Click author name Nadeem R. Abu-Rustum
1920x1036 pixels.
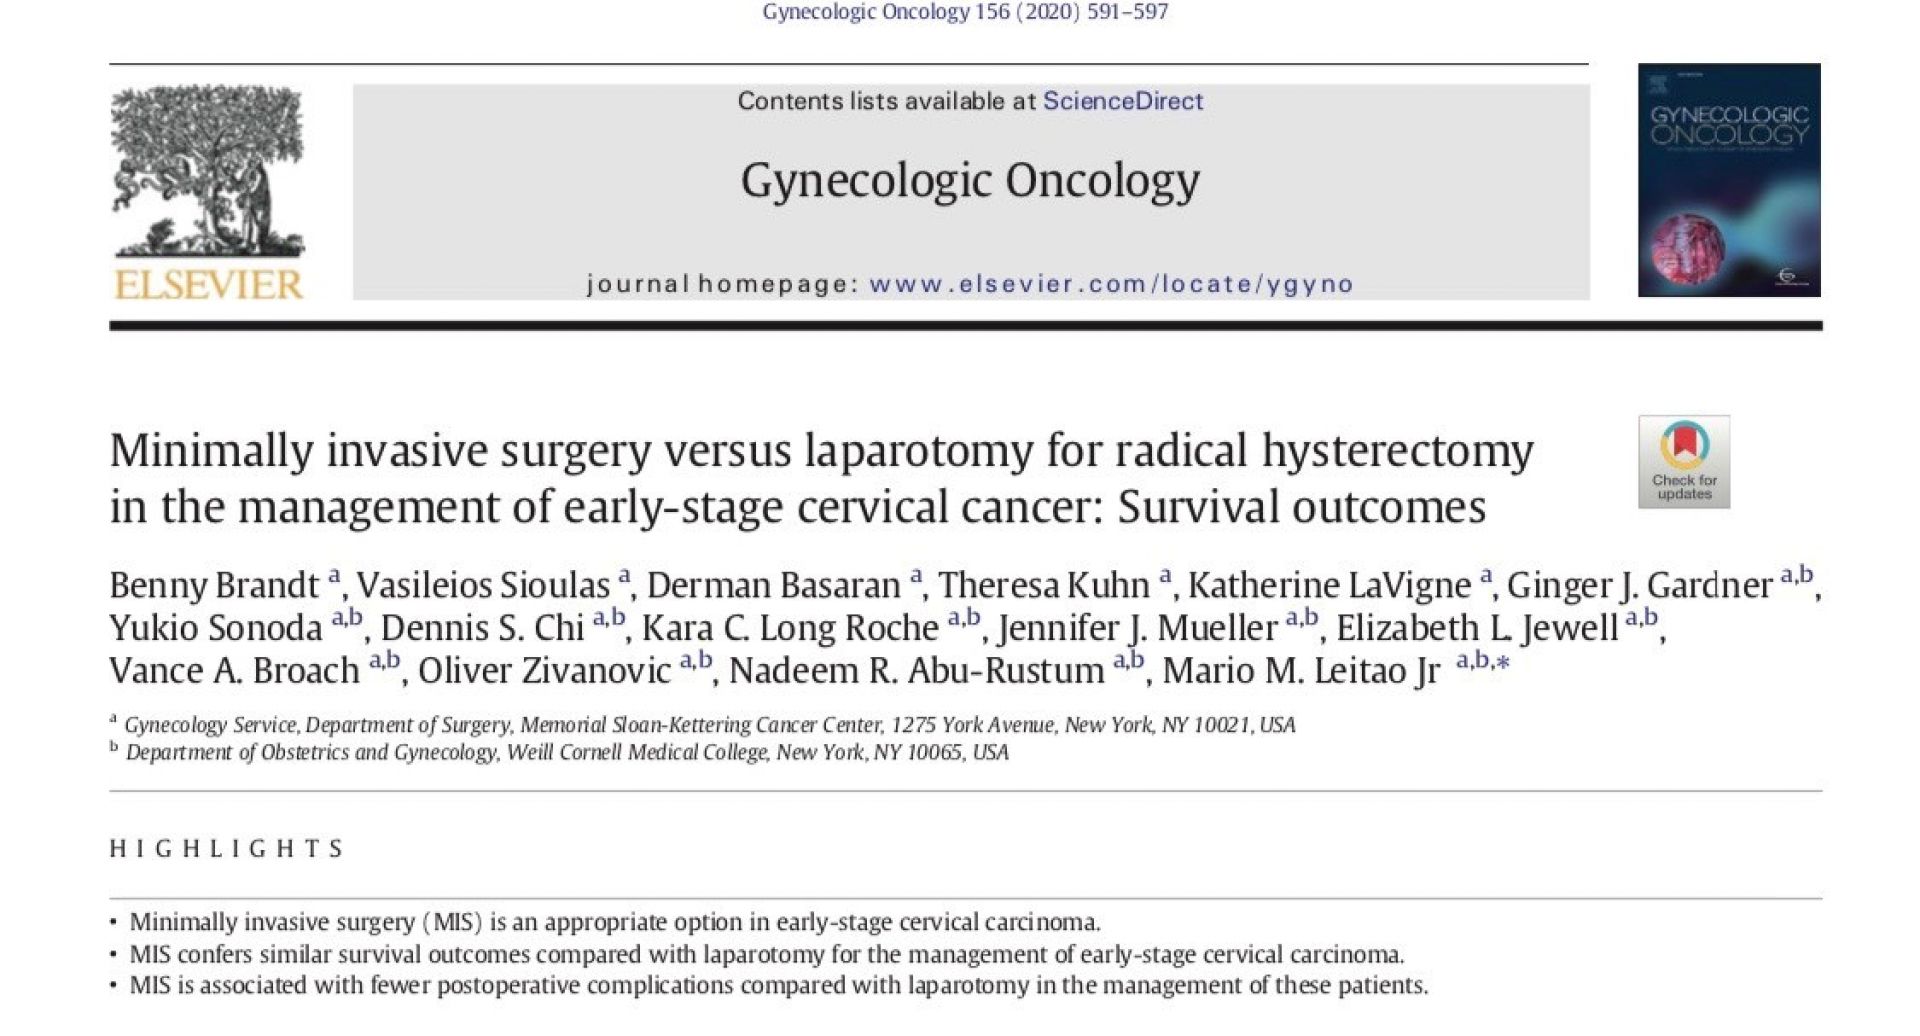click(x=916, y=670)
